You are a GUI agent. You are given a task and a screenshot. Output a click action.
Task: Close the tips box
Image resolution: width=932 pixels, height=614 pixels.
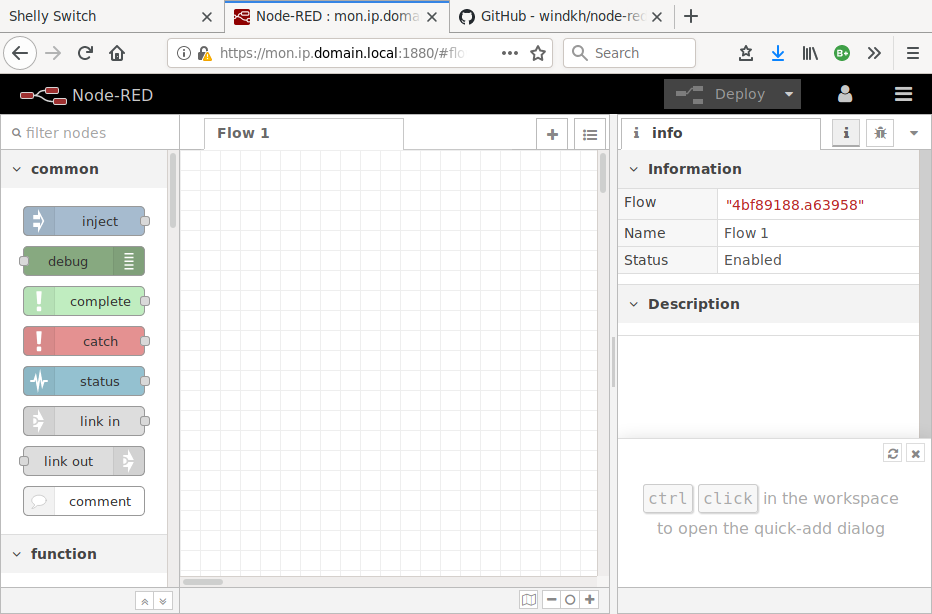tap(915, 454)
